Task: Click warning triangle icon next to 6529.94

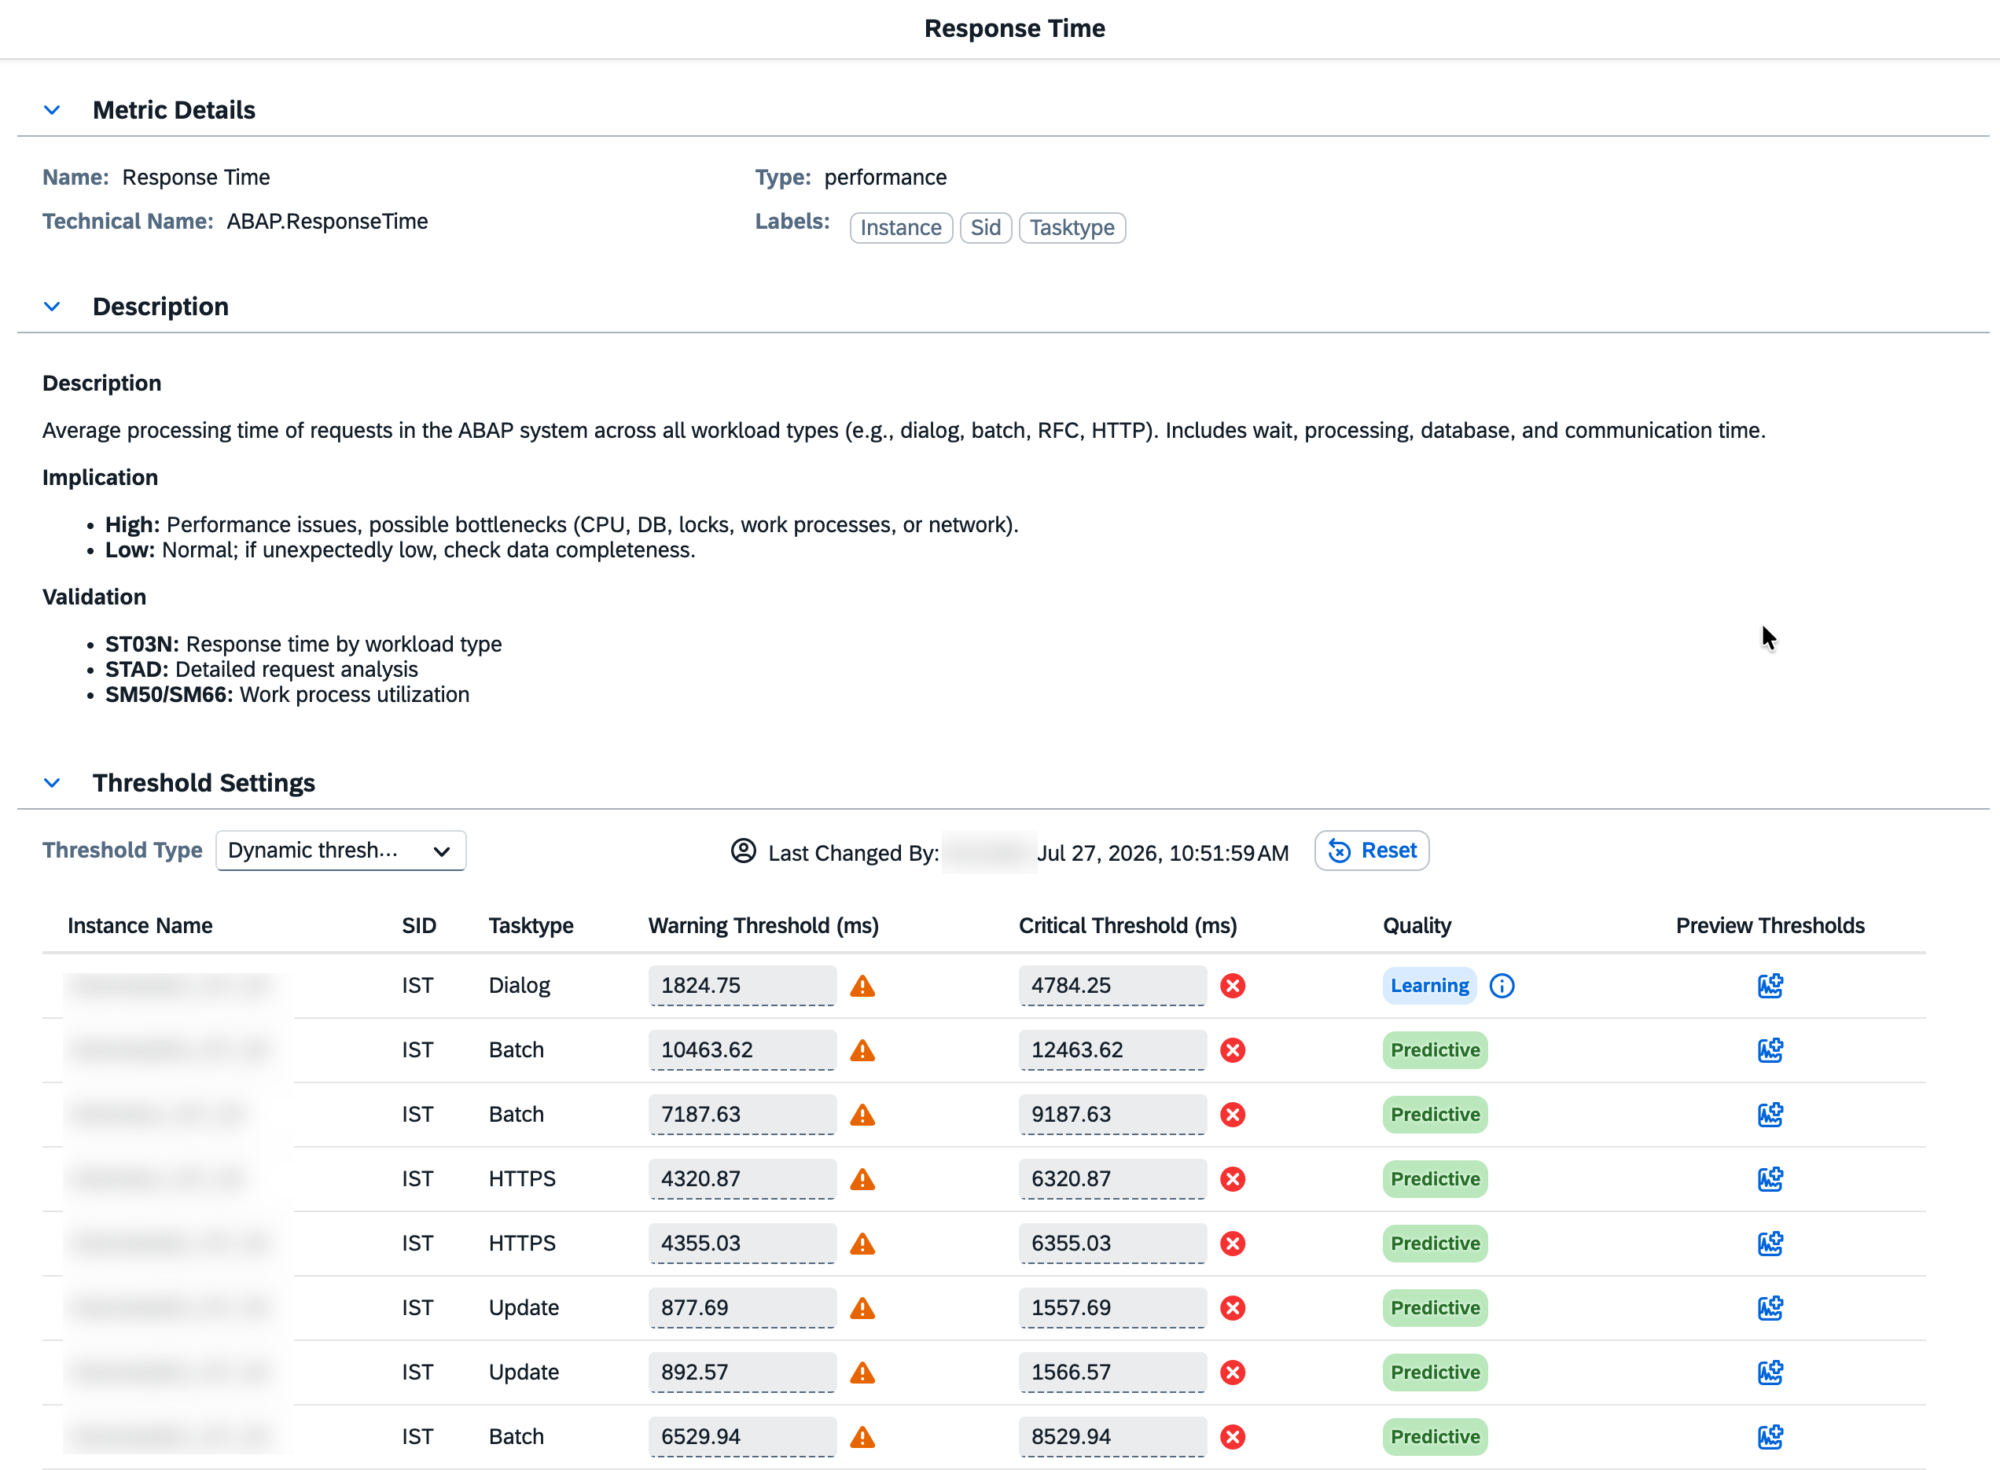Action: [863, 1438]
